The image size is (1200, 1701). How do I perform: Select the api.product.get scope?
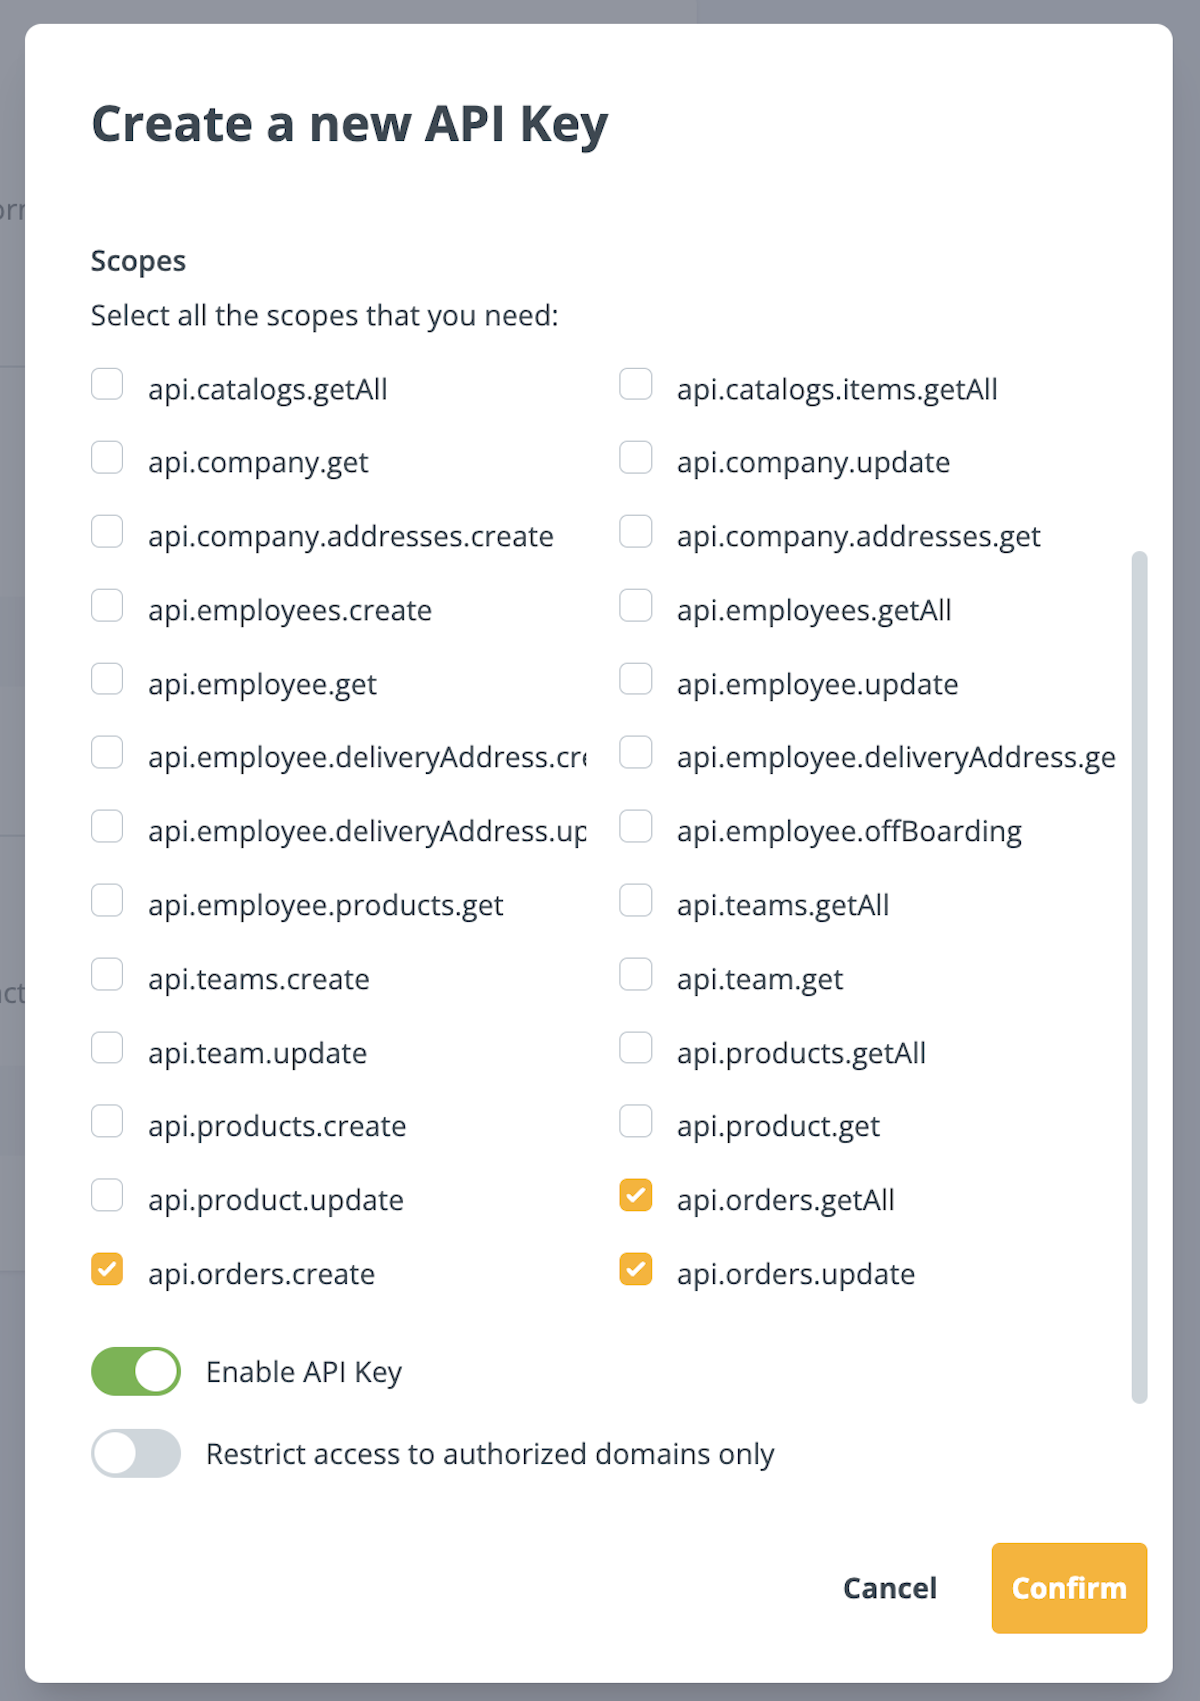(x=636, y=1121)
